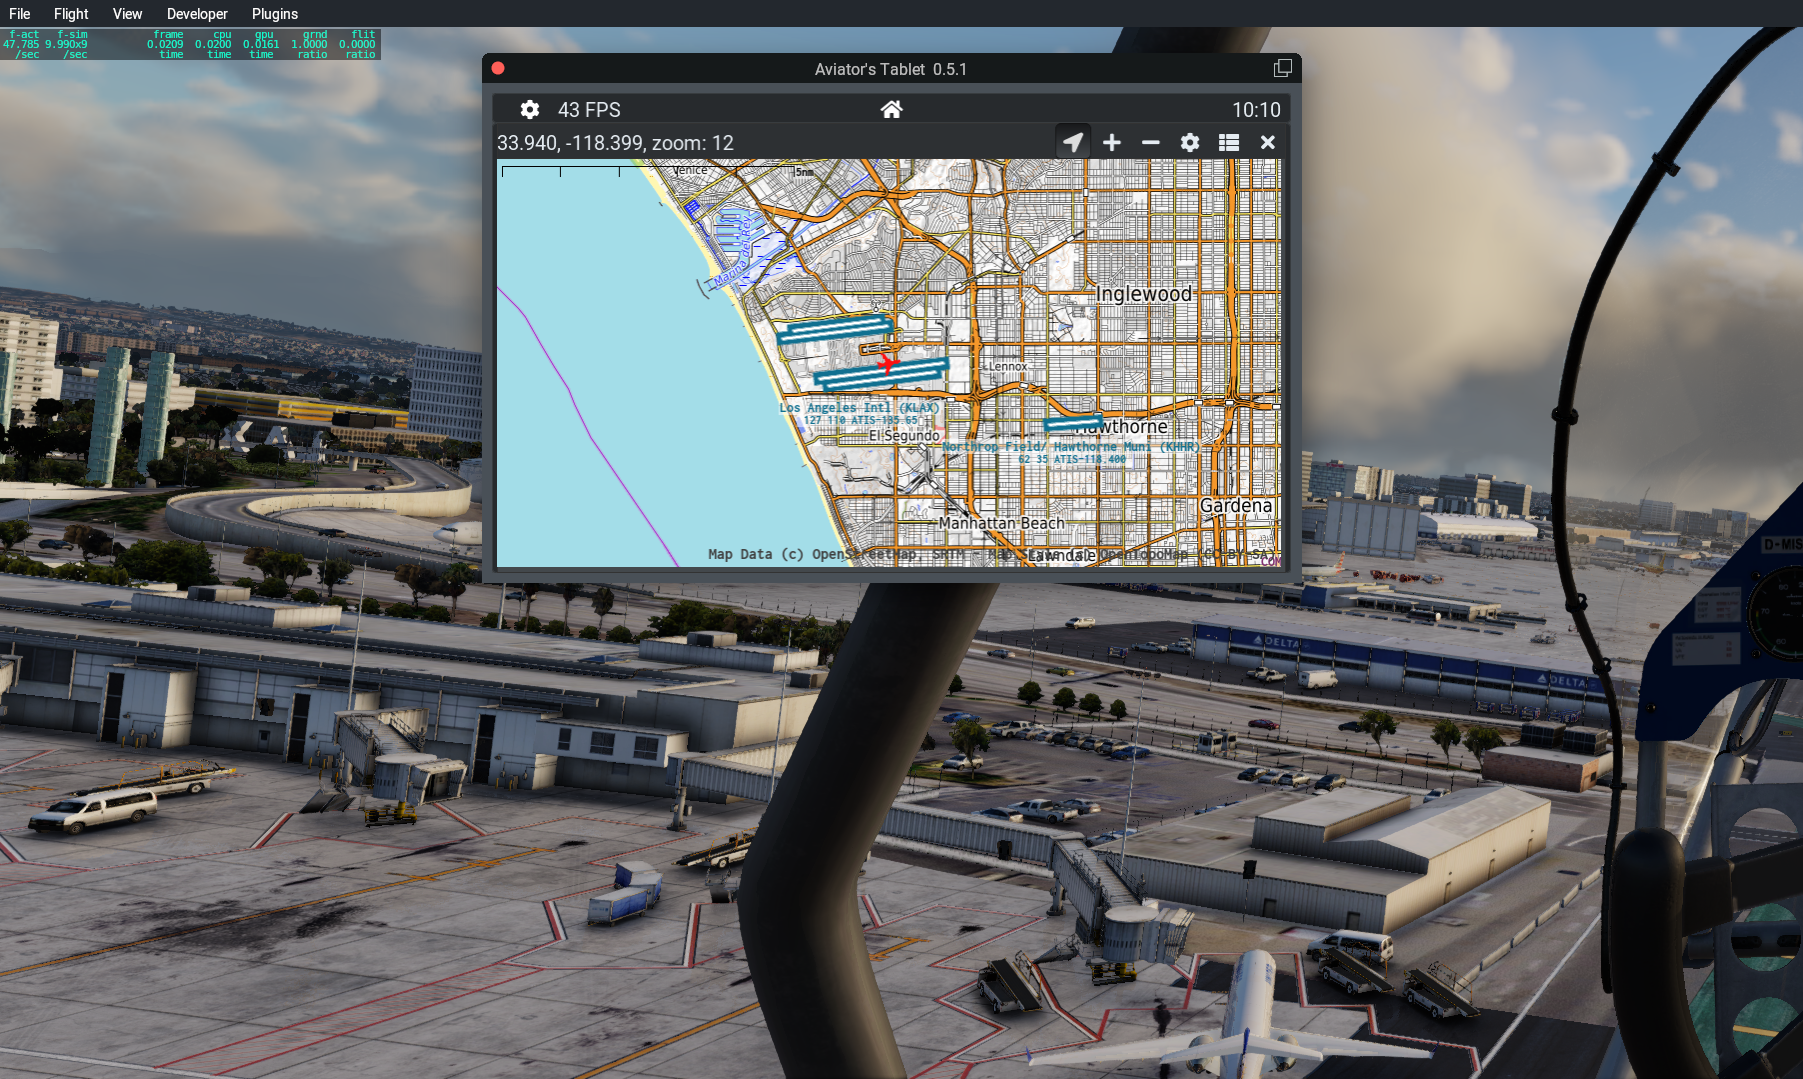Click the El Segundo label on the map
1803x1079 pixels.
point(904,436)
